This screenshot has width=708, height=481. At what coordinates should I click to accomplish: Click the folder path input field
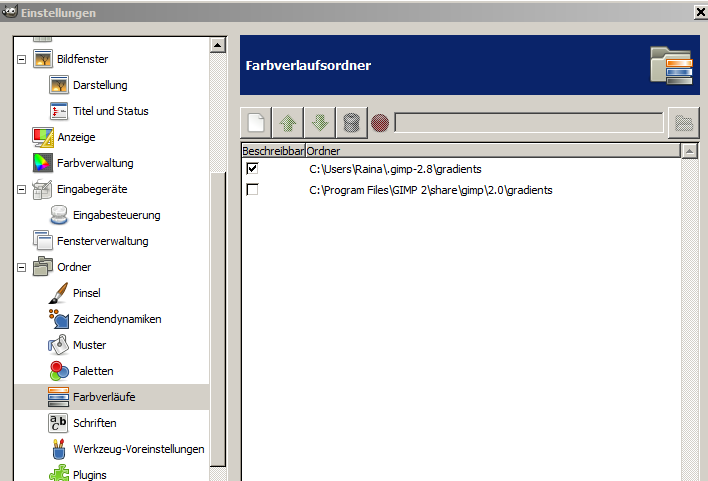[x=529, y=123]
